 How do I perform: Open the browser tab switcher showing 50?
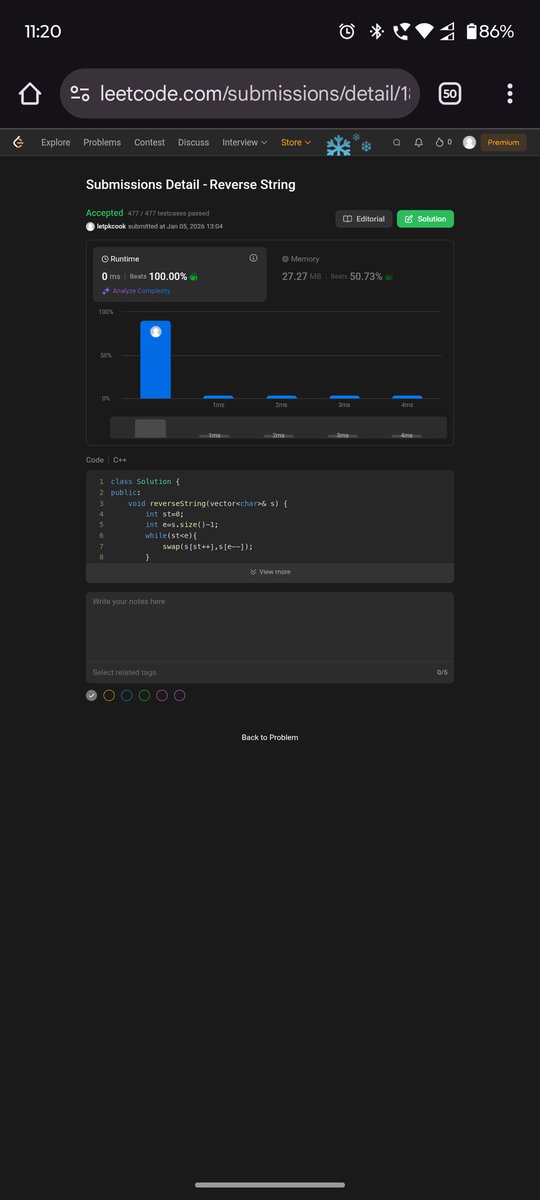pyautogui.click(x=450, y=94)
